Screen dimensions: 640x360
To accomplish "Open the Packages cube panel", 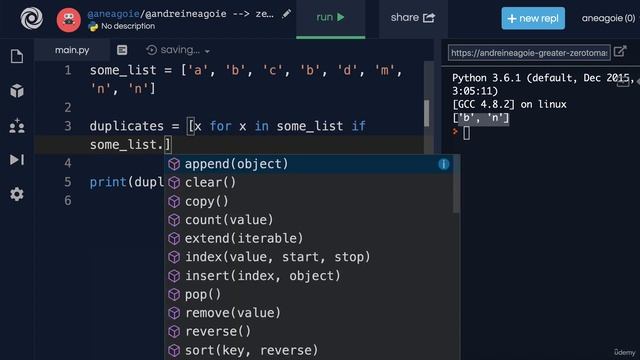I will (x=17, y=91).
